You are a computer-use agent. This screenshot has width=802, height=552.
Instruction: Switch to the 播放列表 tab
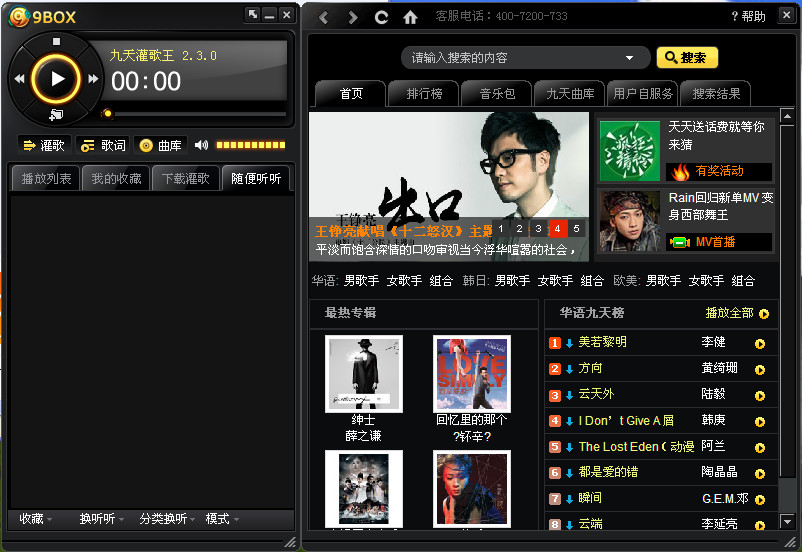46,179
